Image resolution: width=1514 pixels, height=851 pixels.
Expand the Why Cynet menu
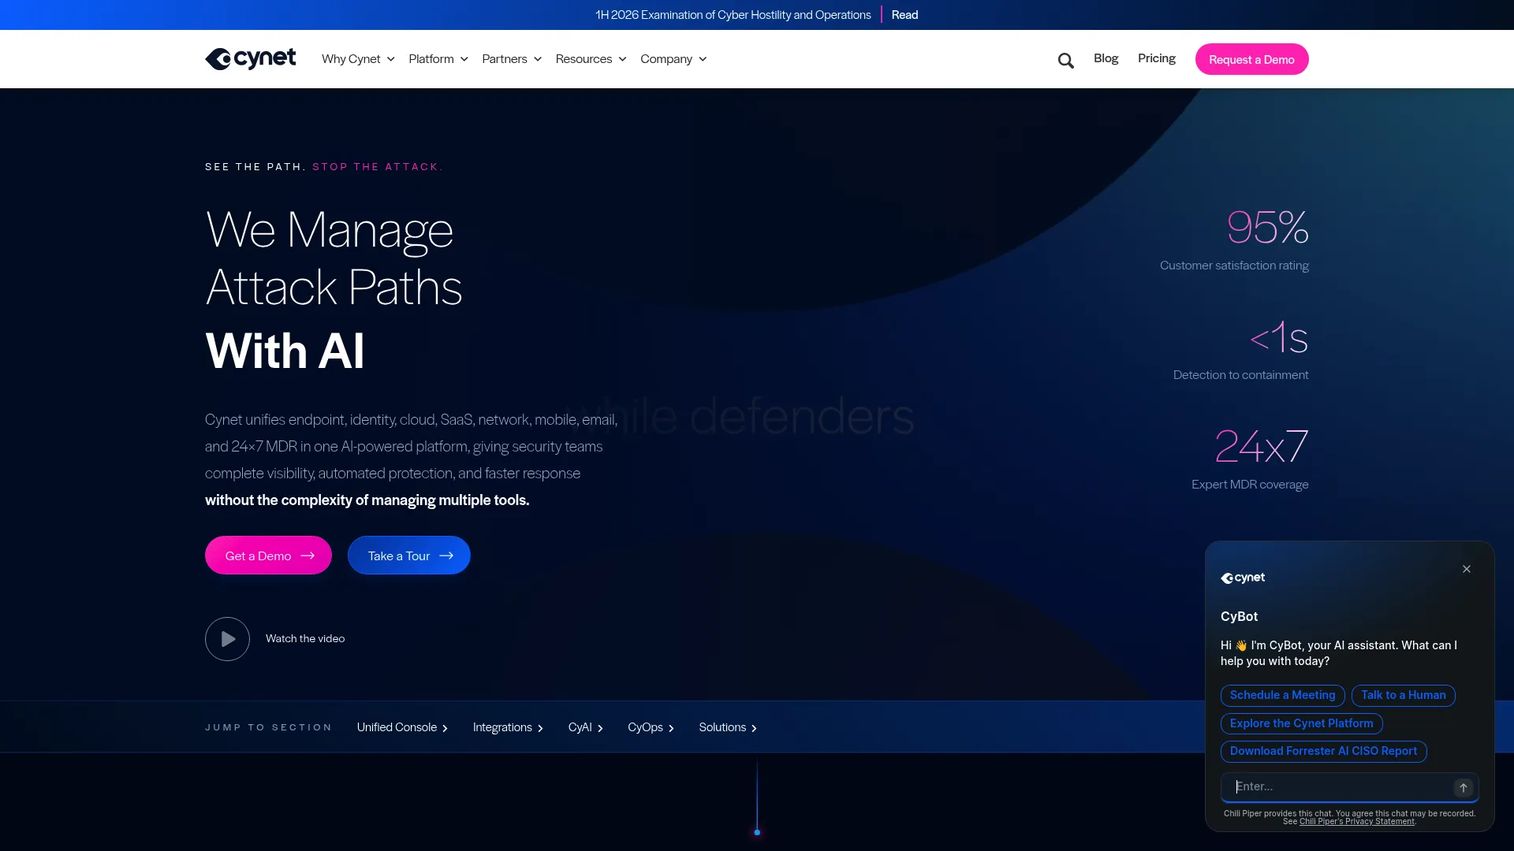click(x=358, y=59)
